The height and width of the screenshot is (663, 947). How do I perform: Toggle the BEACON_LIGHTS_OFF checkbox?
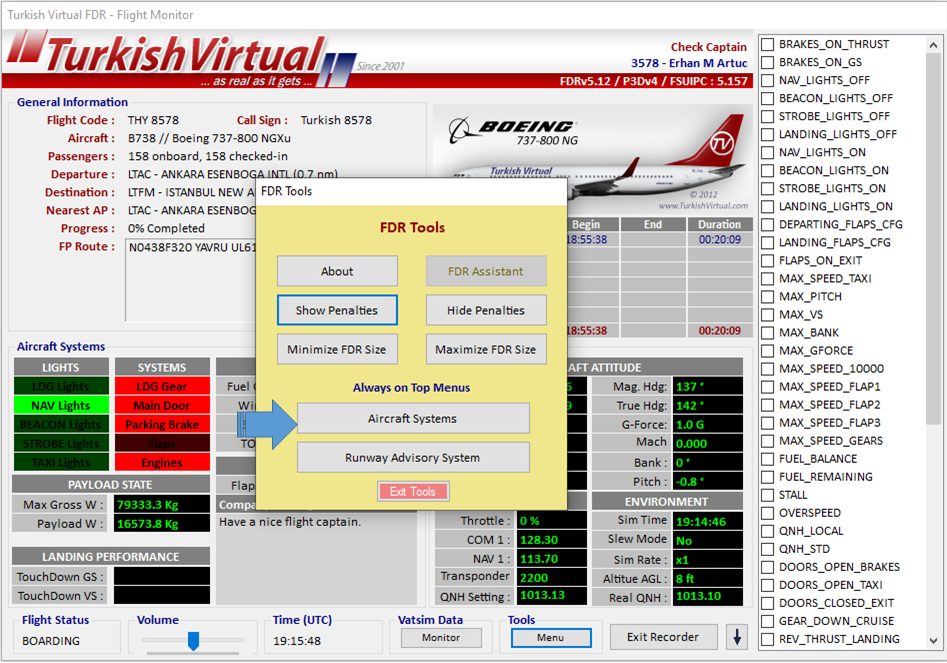point(768,98)
